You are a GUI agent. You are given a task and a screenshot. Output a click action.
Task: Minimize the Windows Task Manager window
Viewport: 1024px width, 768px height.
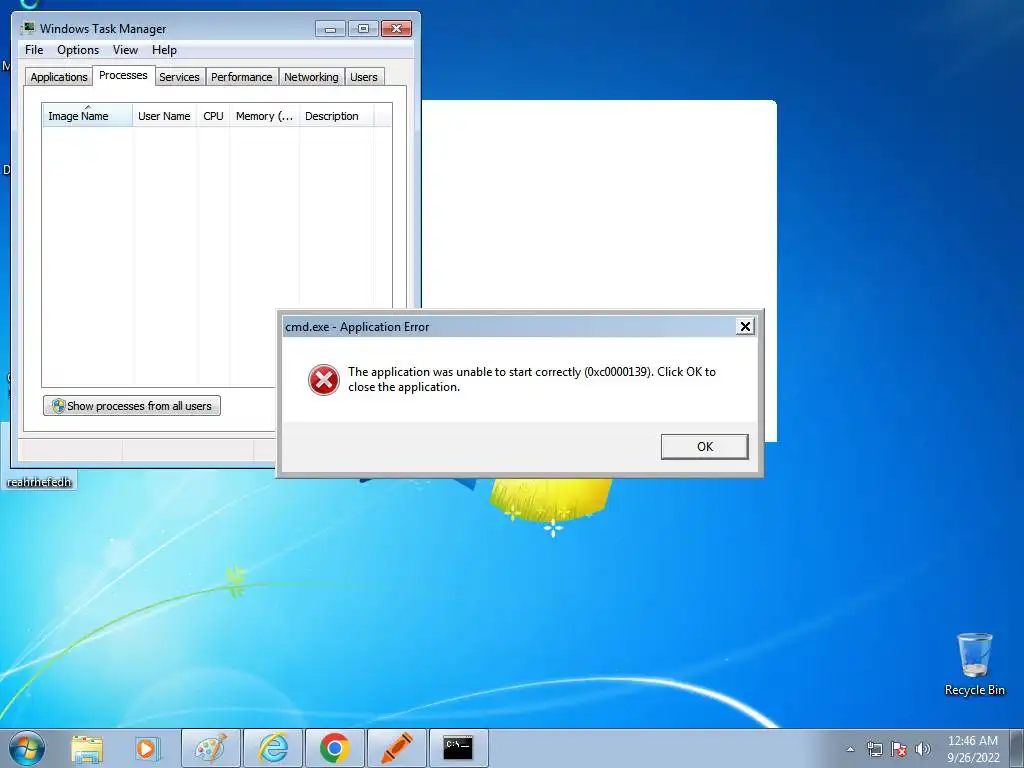[x=330, y=29]
